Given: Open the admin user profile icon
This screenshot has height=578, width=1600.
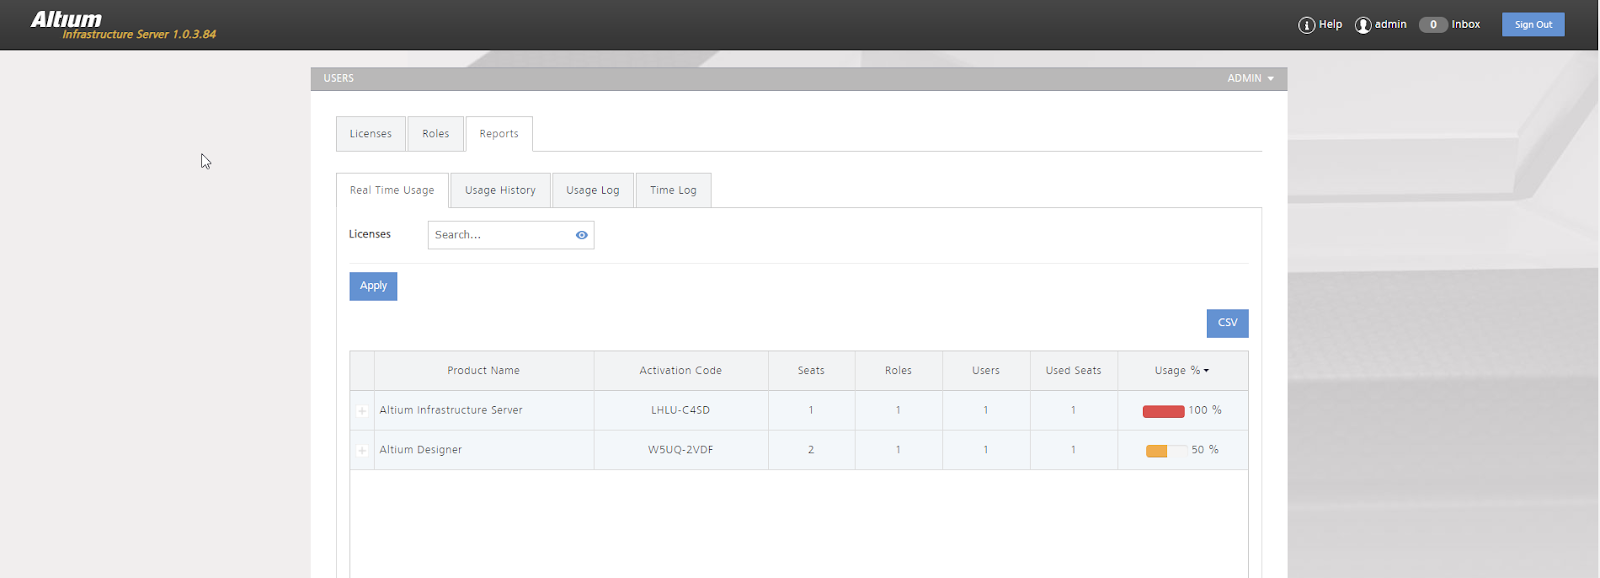Looking at the screenshot, I should click(1363, 25).
